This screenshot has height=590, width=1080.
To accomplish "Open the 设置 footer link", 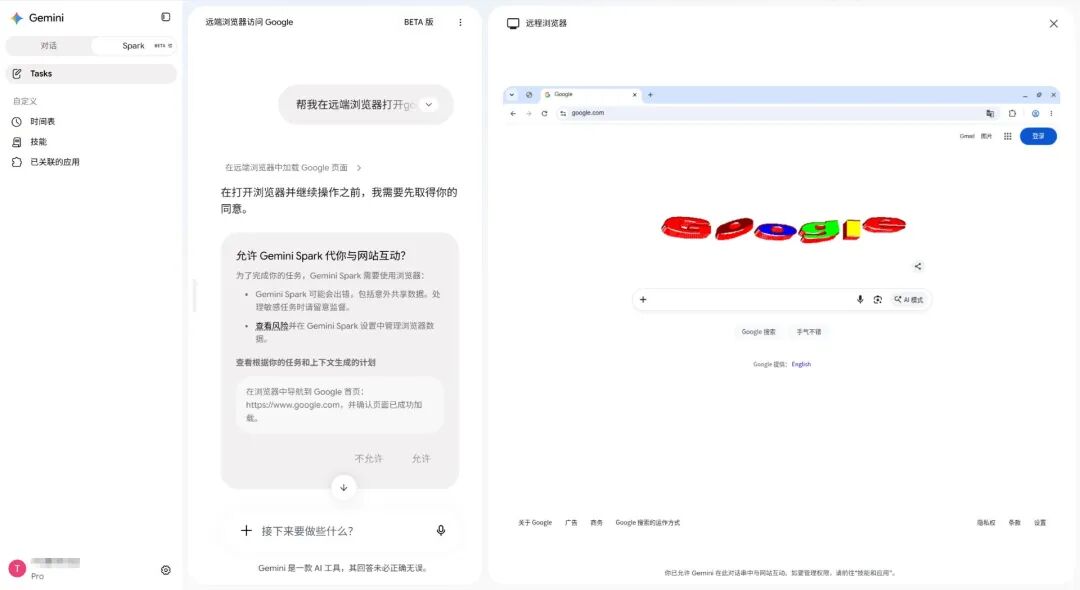I will pos(1040,523).
